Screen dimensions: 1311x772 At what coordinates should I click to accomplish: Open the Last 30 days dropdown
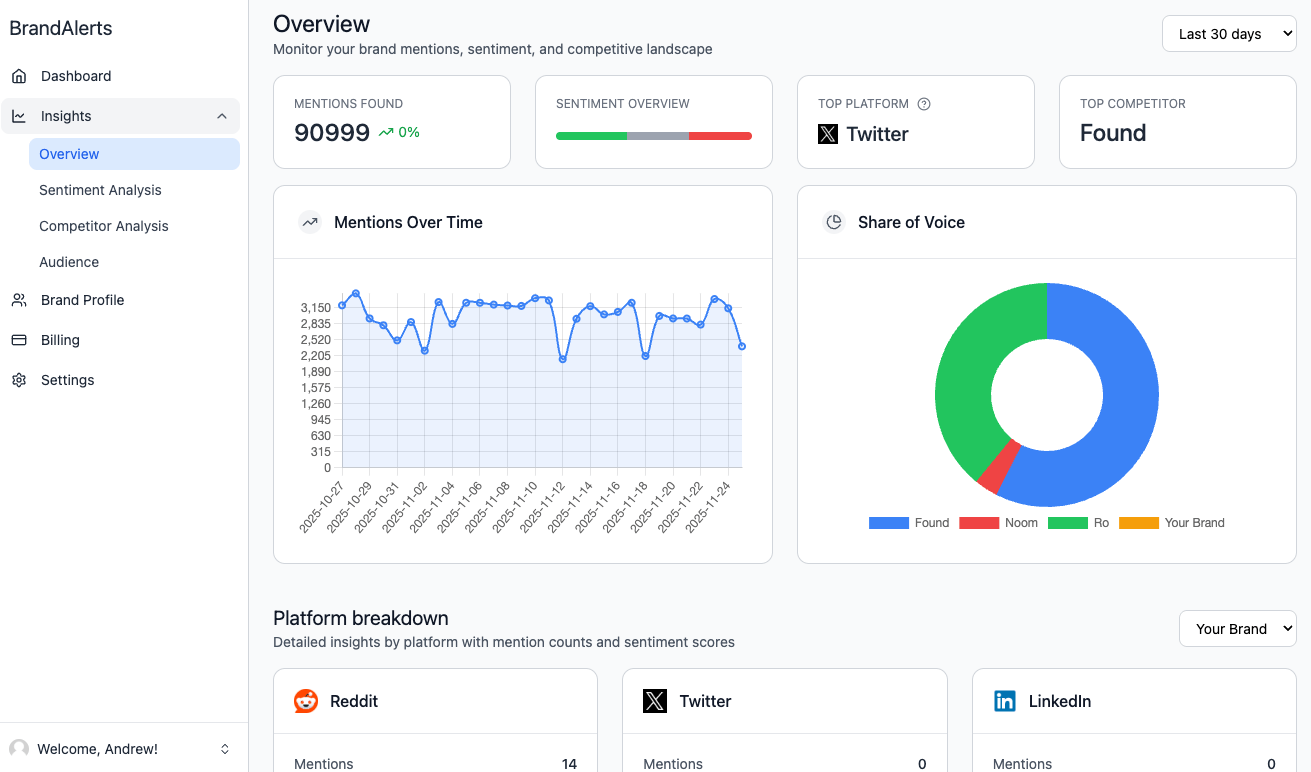[1229, 34]
